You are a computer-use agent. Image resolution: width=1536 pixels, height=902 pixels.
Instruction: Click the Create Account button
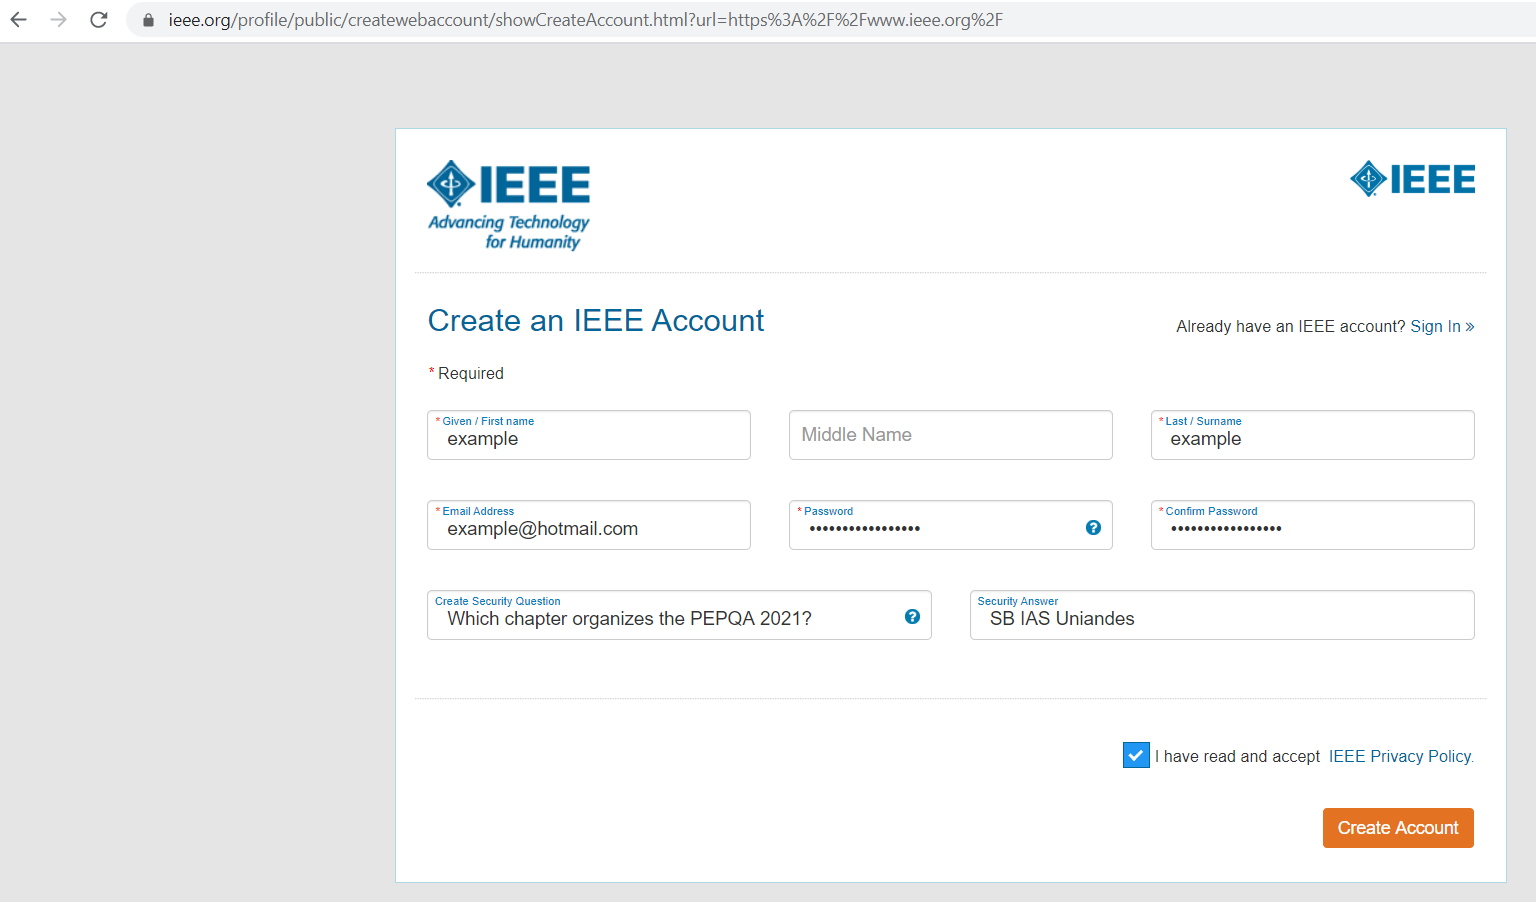click(x=1398, y=828)
